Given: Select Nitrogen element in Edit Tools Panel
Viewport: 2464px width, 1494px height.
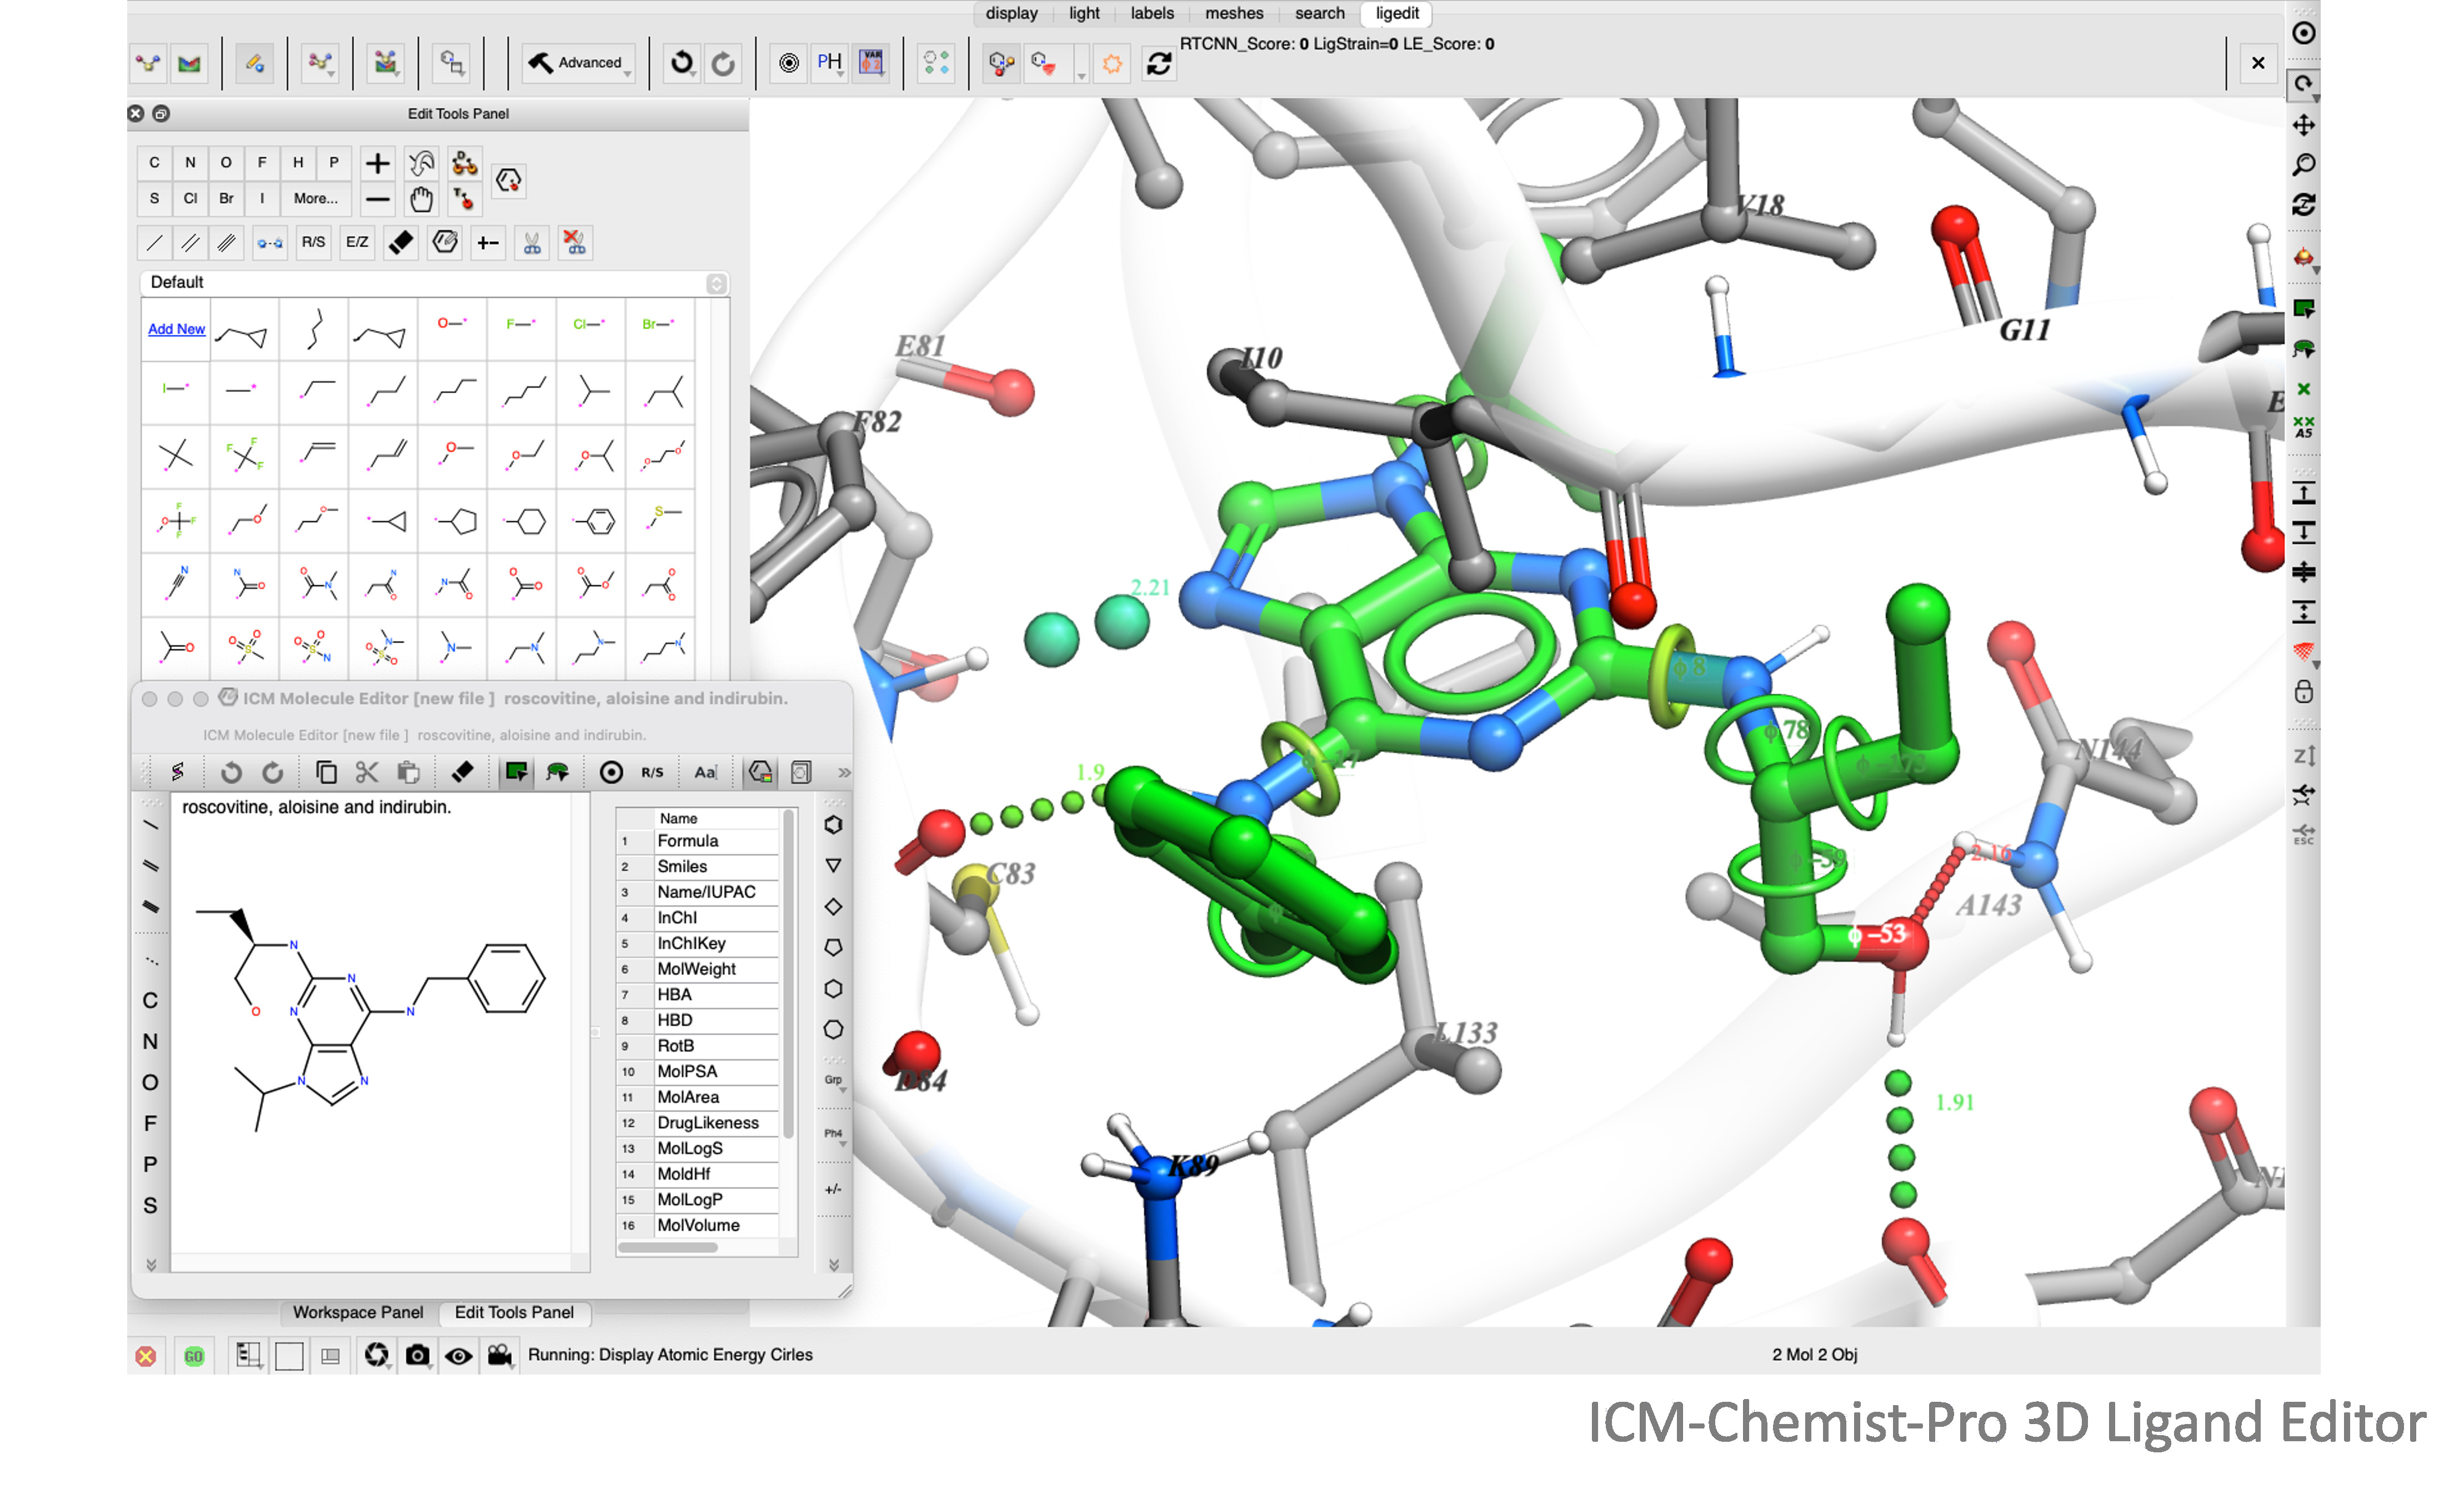Looking at the screenshot, I should [190, 162].
